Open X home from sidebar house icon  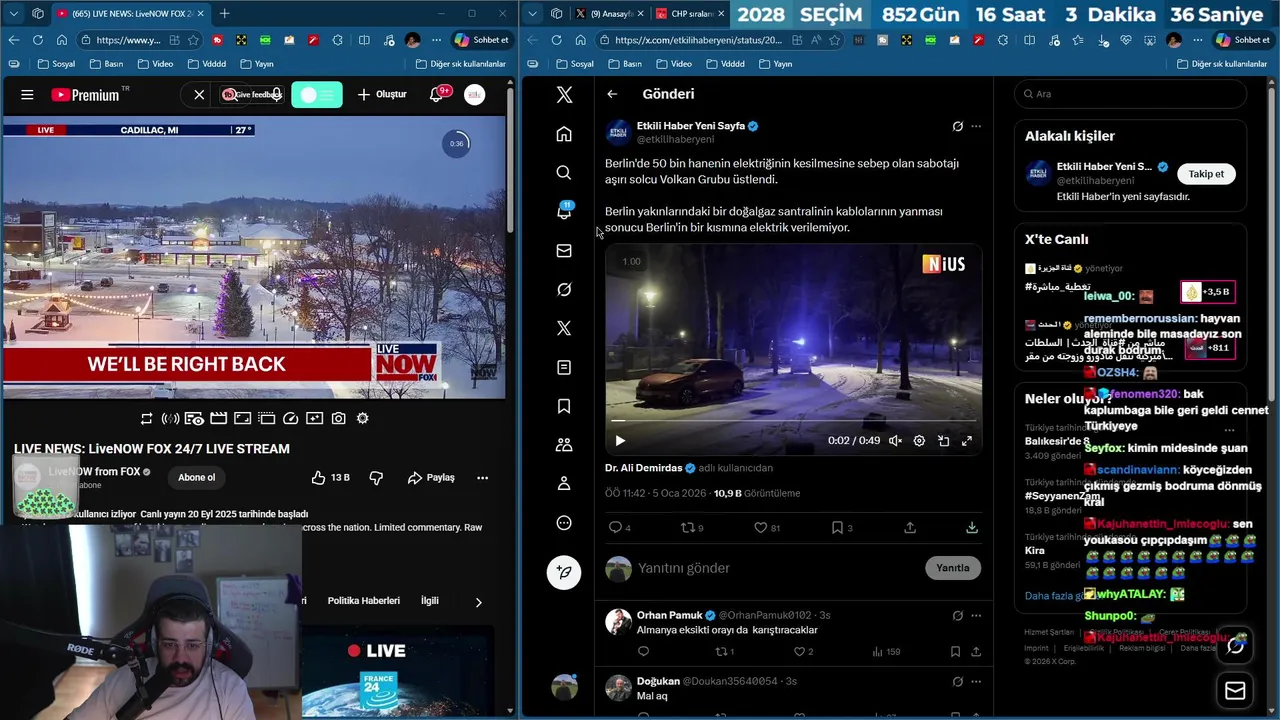[564, 134]
